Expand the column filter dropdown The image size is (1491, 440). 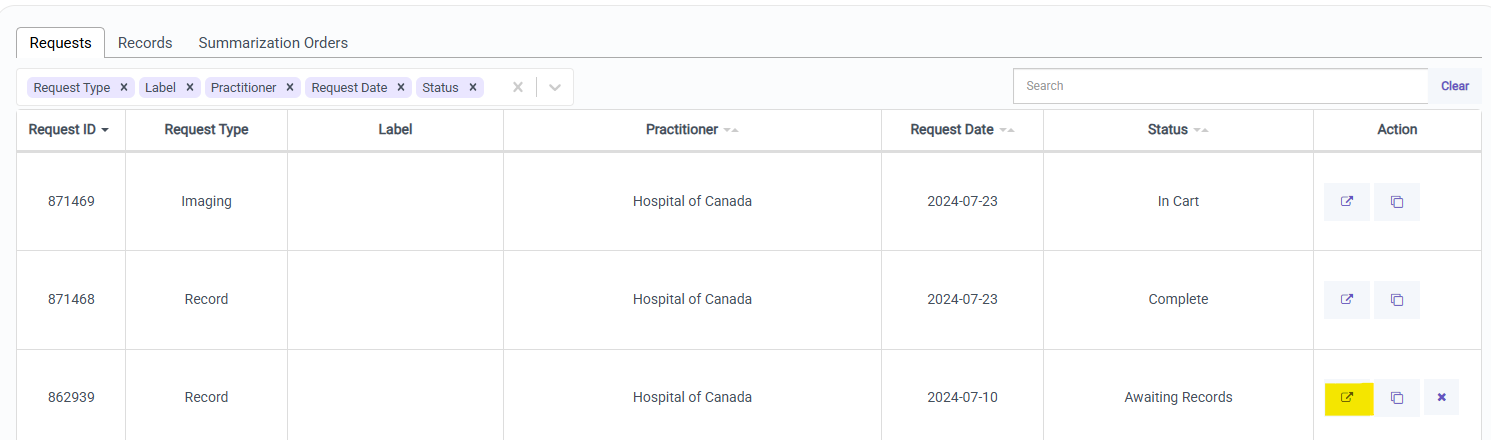[555, 87]
